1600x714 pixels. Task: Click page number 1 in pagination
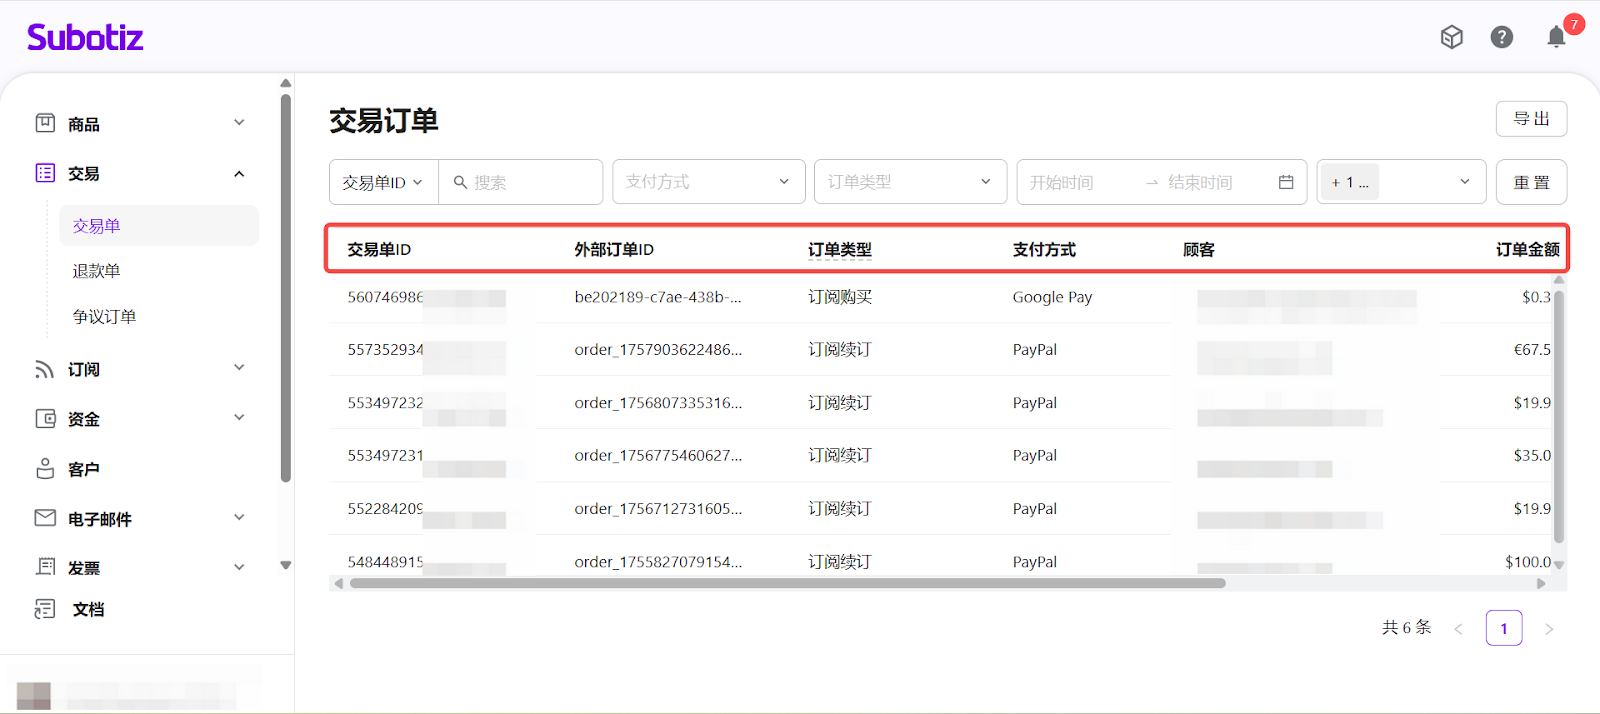(x=1503, y=628)
